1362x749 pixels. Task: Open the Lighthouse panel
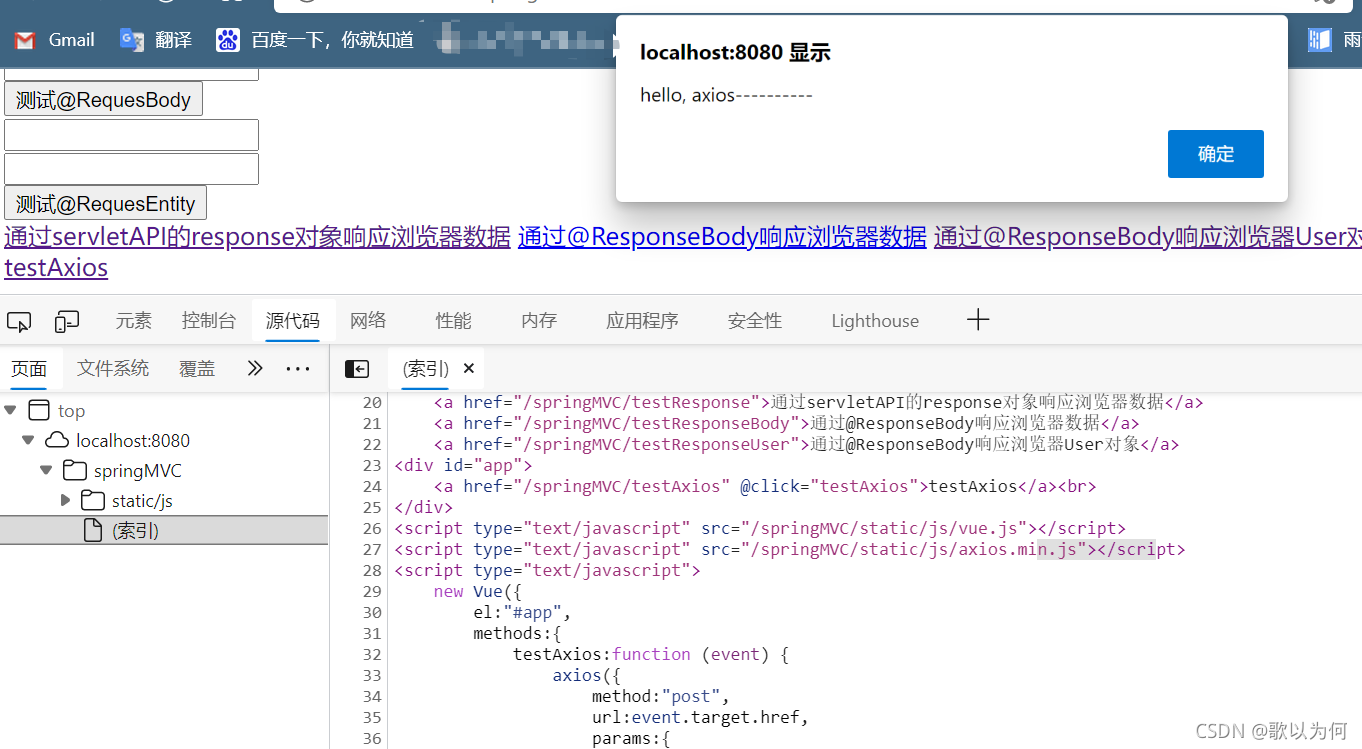[x=874, y=320]
